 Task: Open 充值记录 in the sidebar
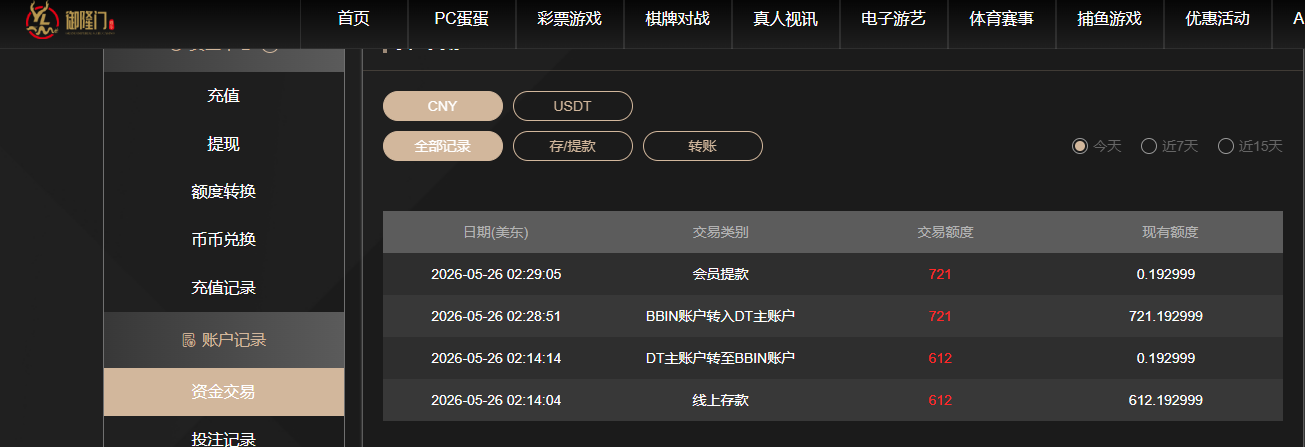click(x=223, y=288)
